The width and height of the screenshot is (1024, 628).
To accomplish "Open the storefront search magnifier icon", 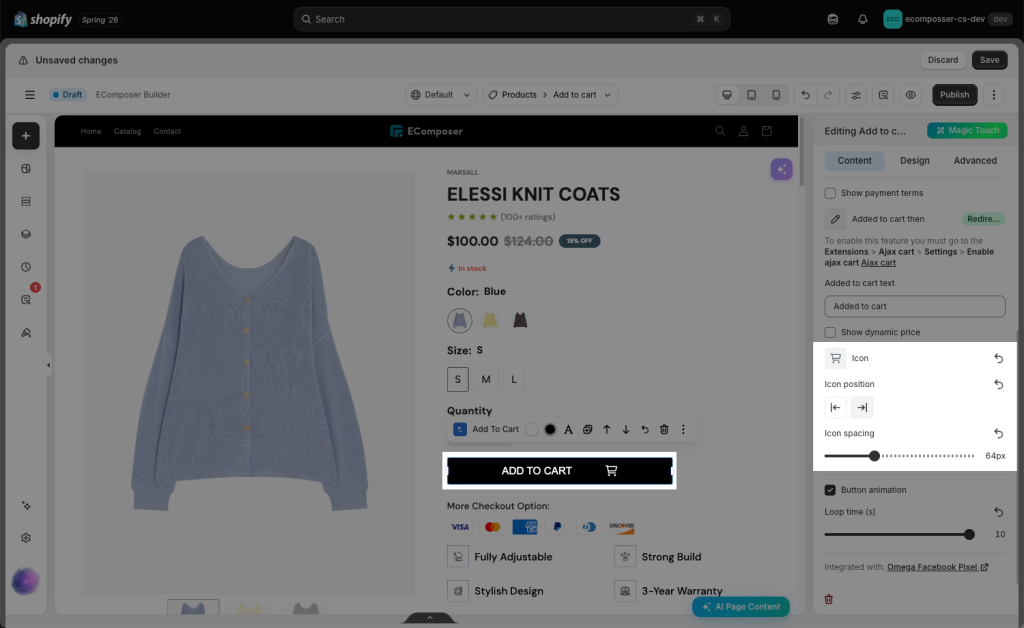I will (720, 131).
